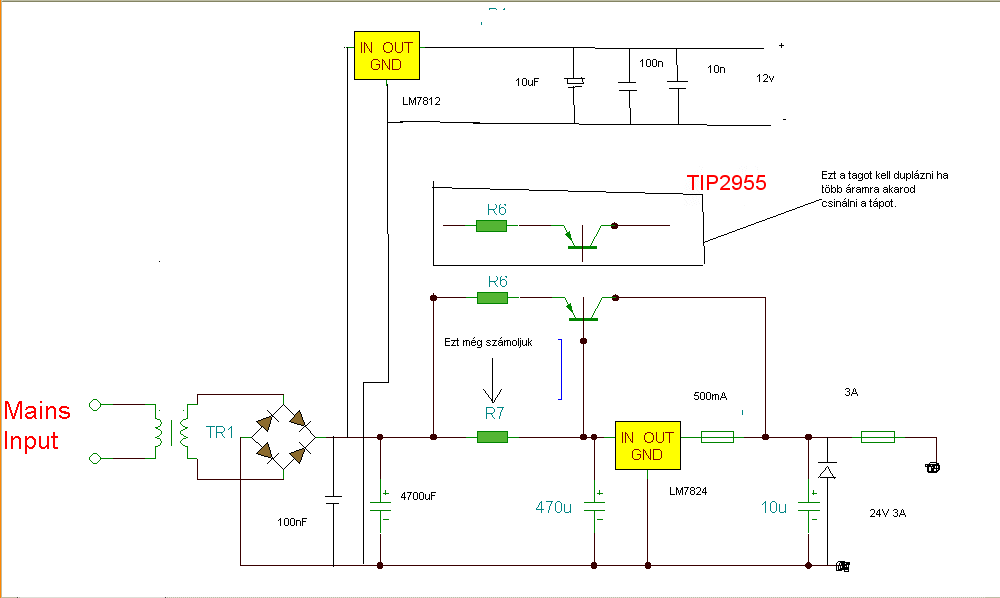The height and width of the screenshot is (598, 1000).
Task: Click the red TIP2955 label
Action: (726, 183)
